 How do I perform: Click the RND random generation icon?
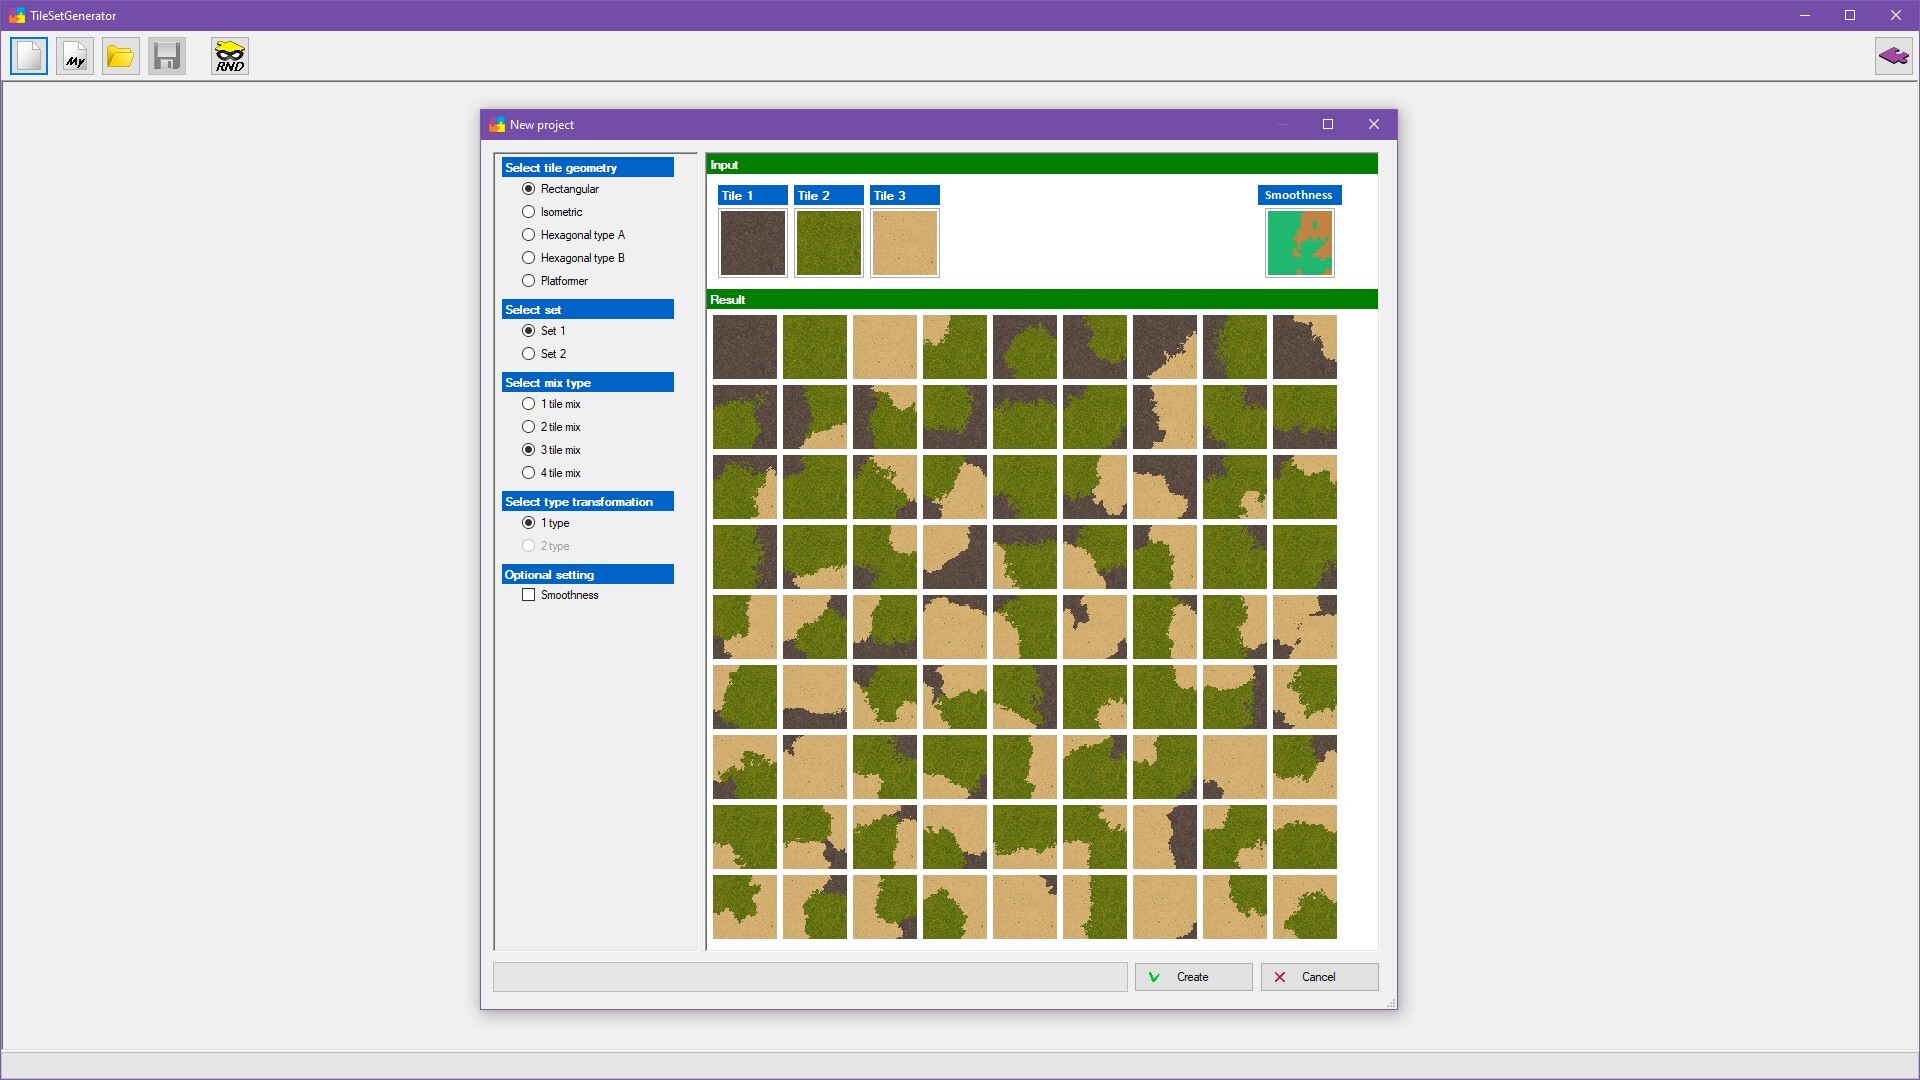tap(229, 56)
